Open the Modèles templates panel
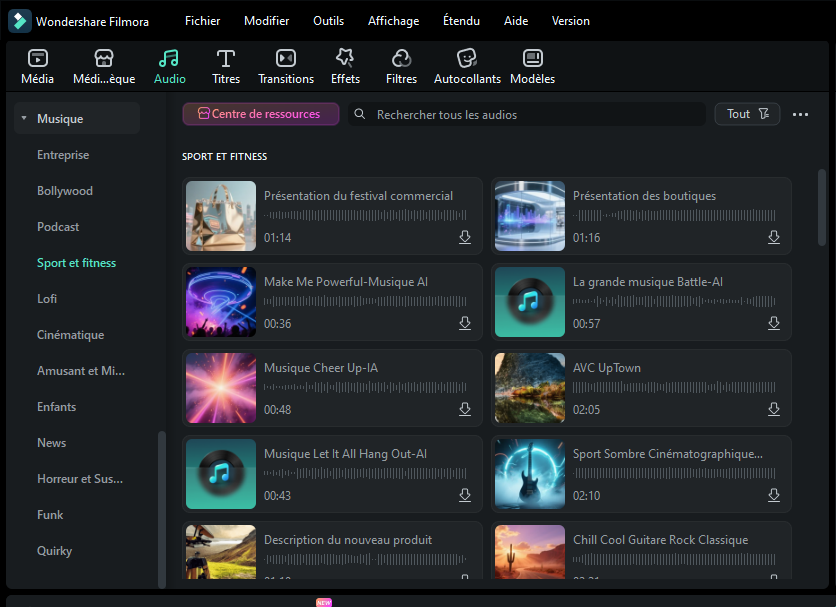 (x=532, y=59)
